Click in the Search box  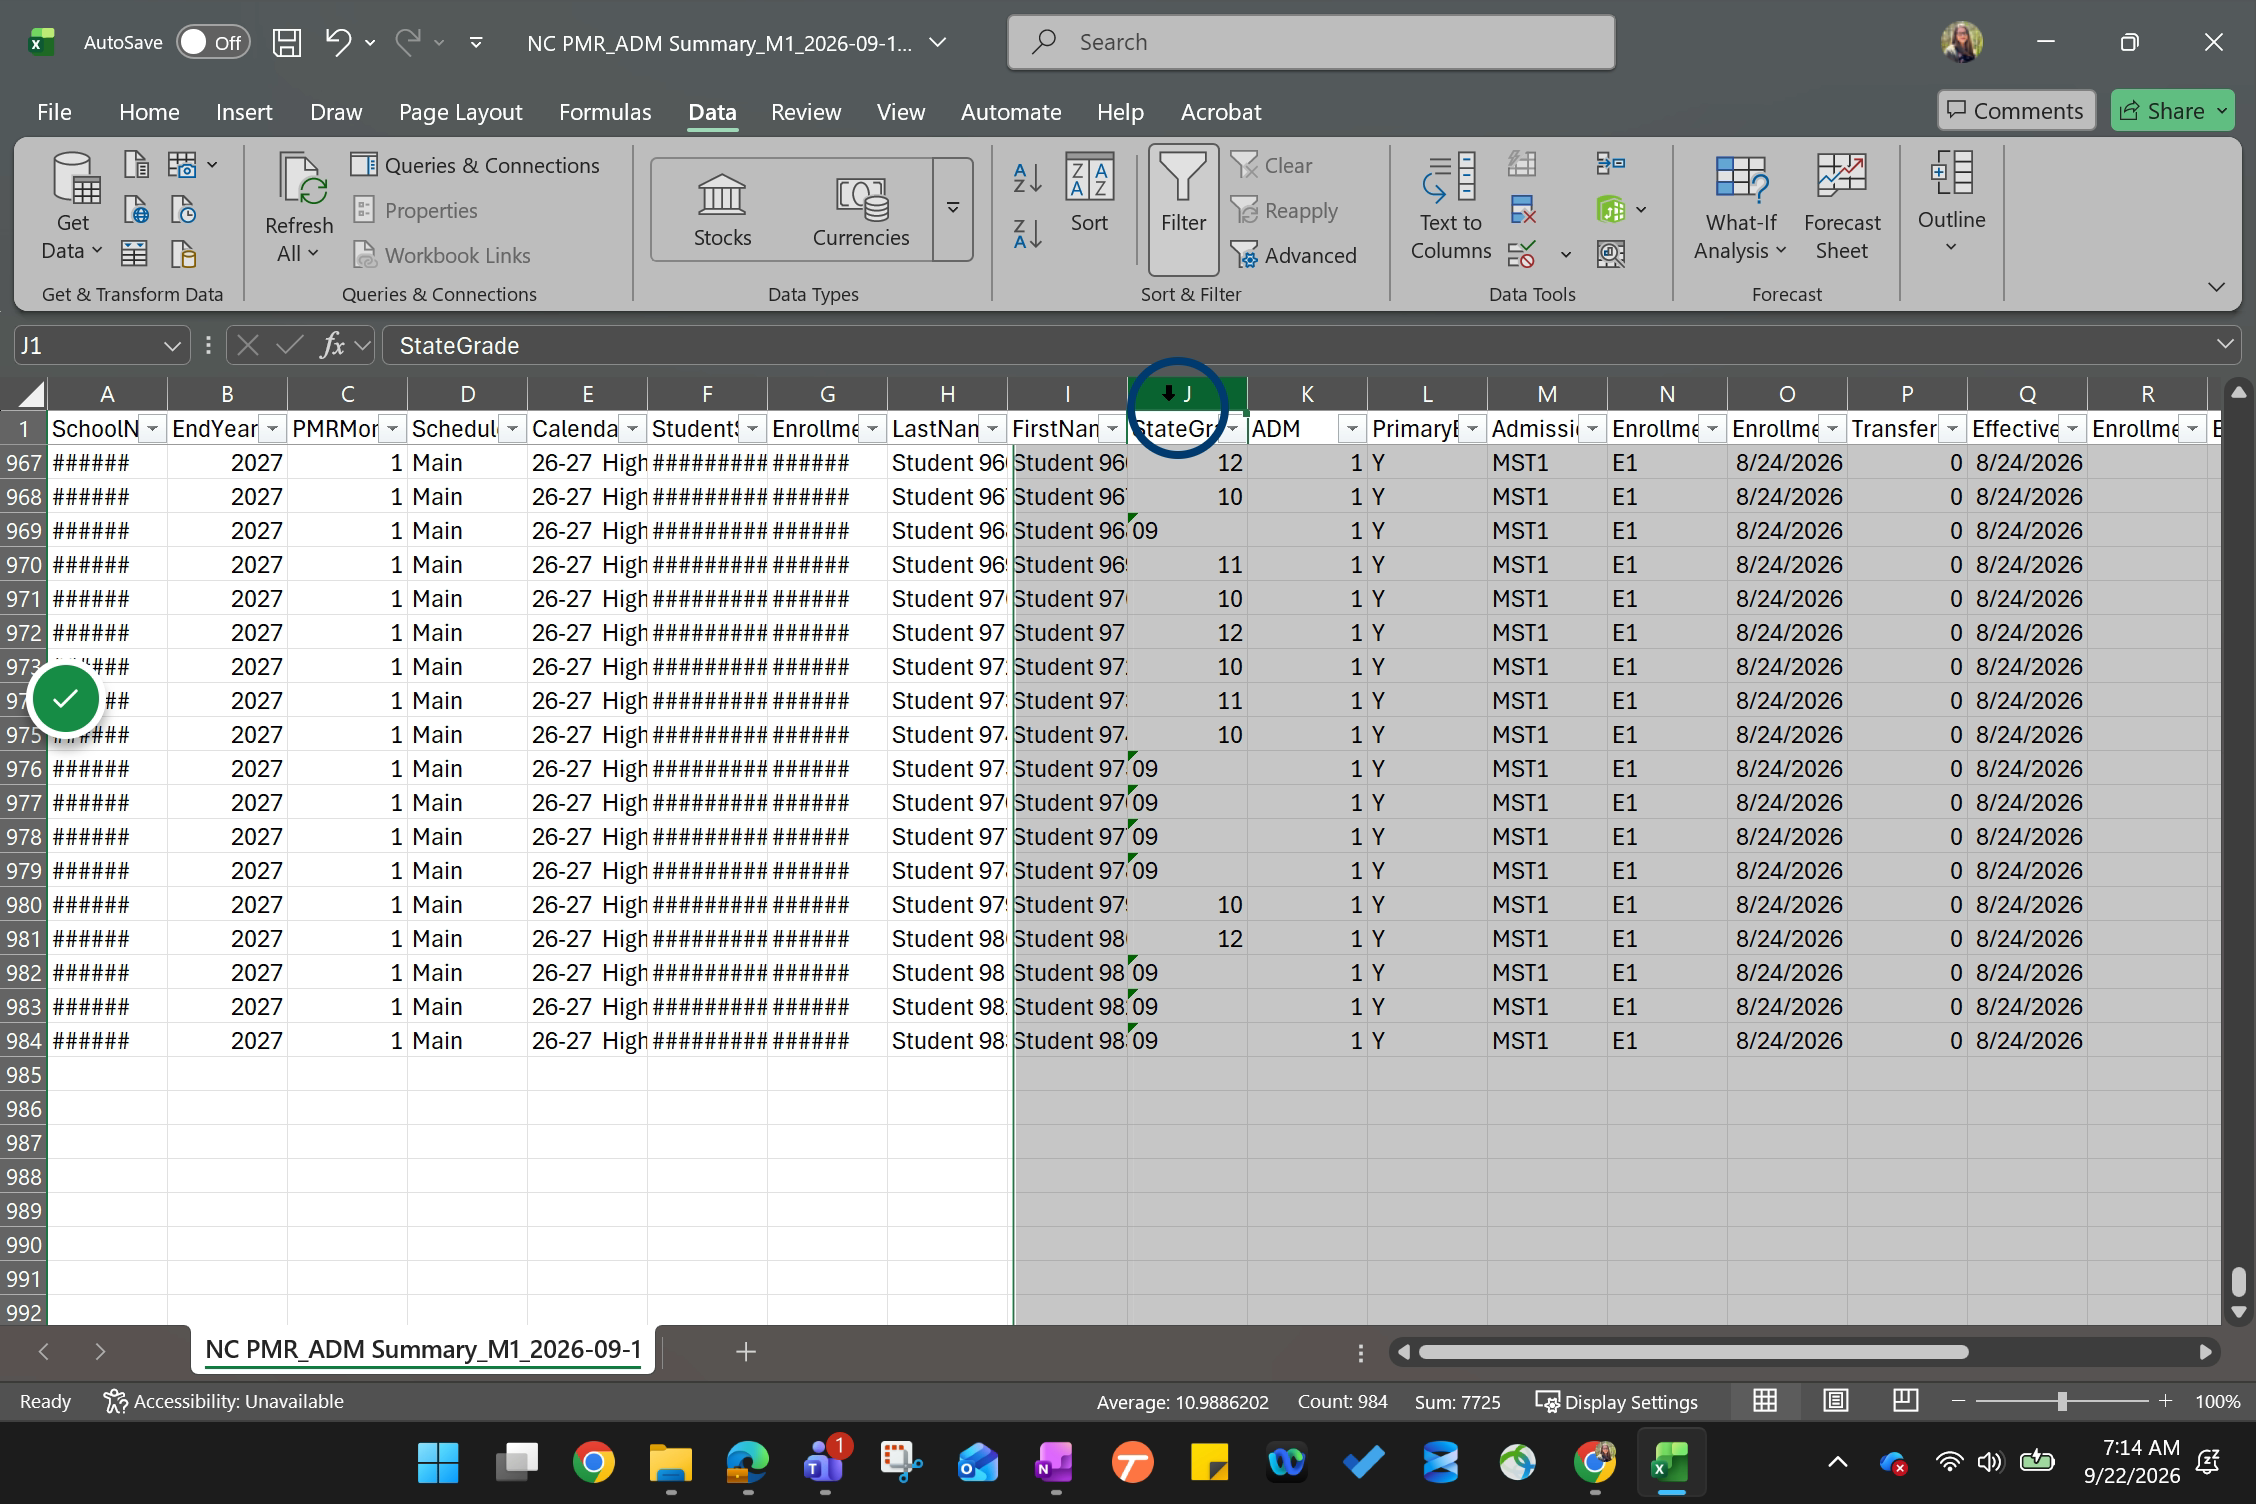click(1311, 42)
